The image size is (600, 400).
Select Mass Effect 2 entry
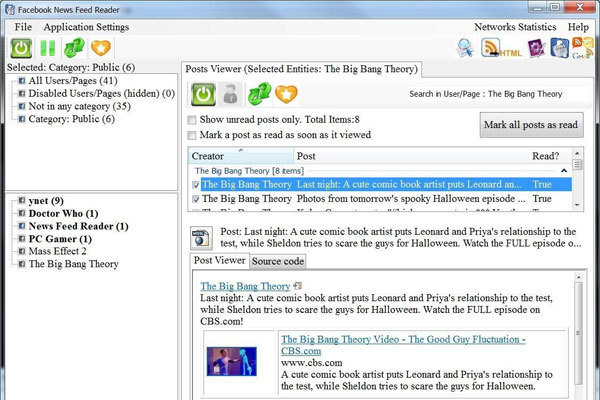[x=57, y=251]
